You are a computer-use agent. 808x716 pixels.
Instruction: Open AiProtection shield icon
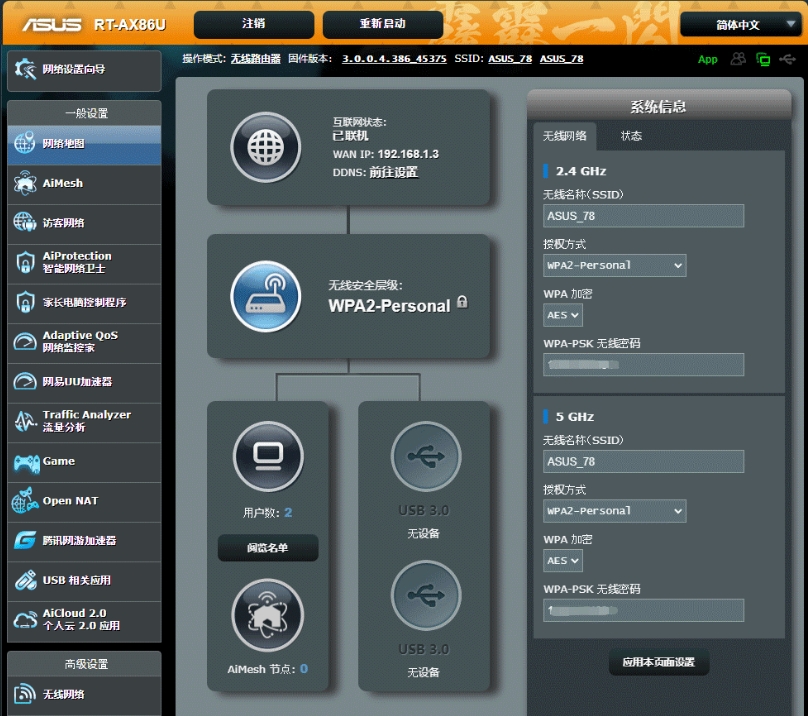click(x=25, y=262)
